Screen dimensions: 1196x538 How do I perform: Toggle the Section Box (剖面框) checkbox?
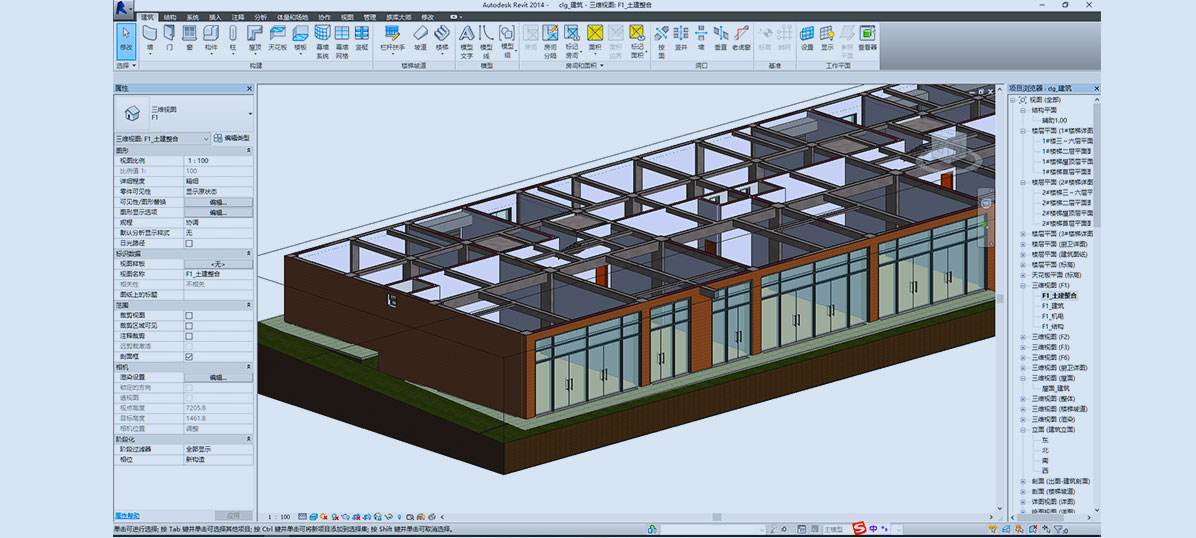click(189, 356)
